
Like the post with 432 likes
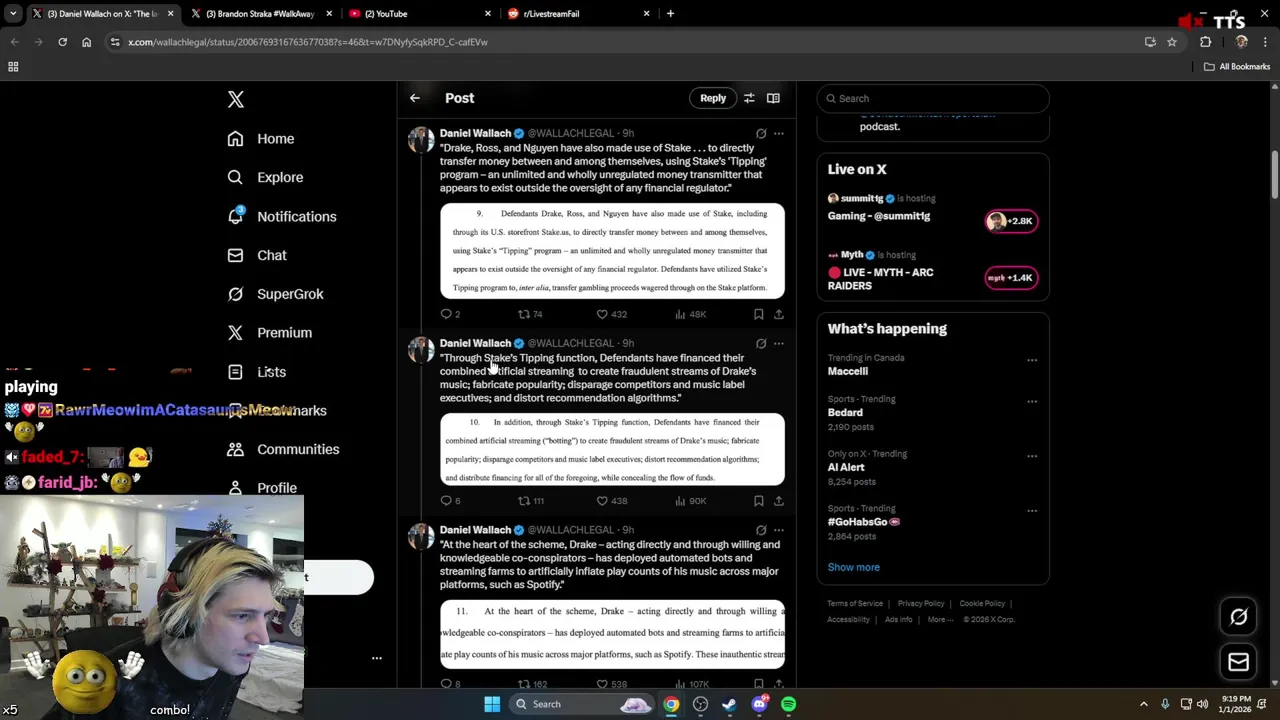point(611,314)
